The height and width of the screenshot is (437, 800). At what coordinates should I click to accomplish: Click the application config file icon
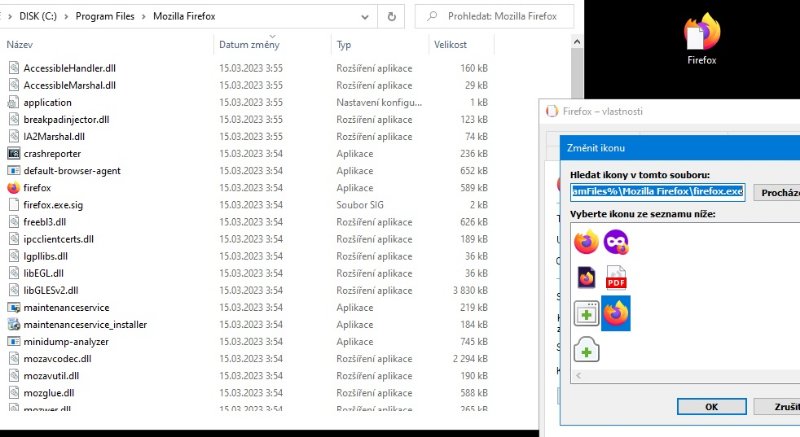pyautogui.click(x=14, y=102)
